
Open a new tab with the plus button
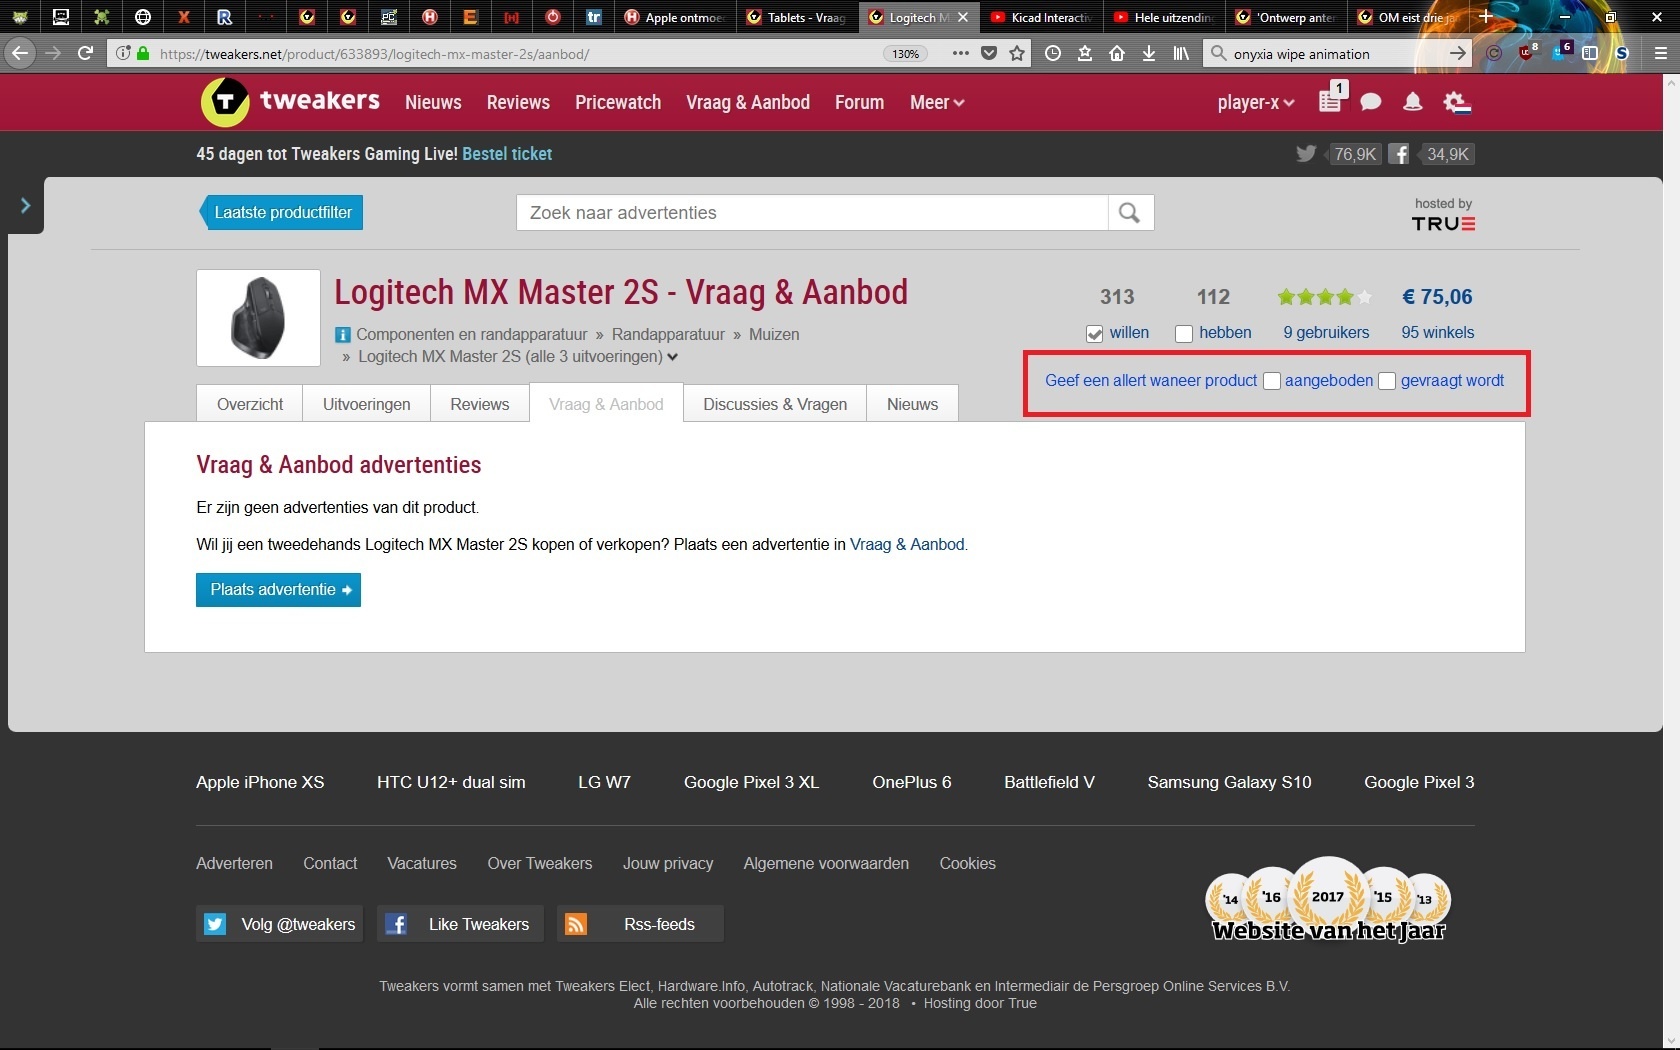click(1486, 17)
